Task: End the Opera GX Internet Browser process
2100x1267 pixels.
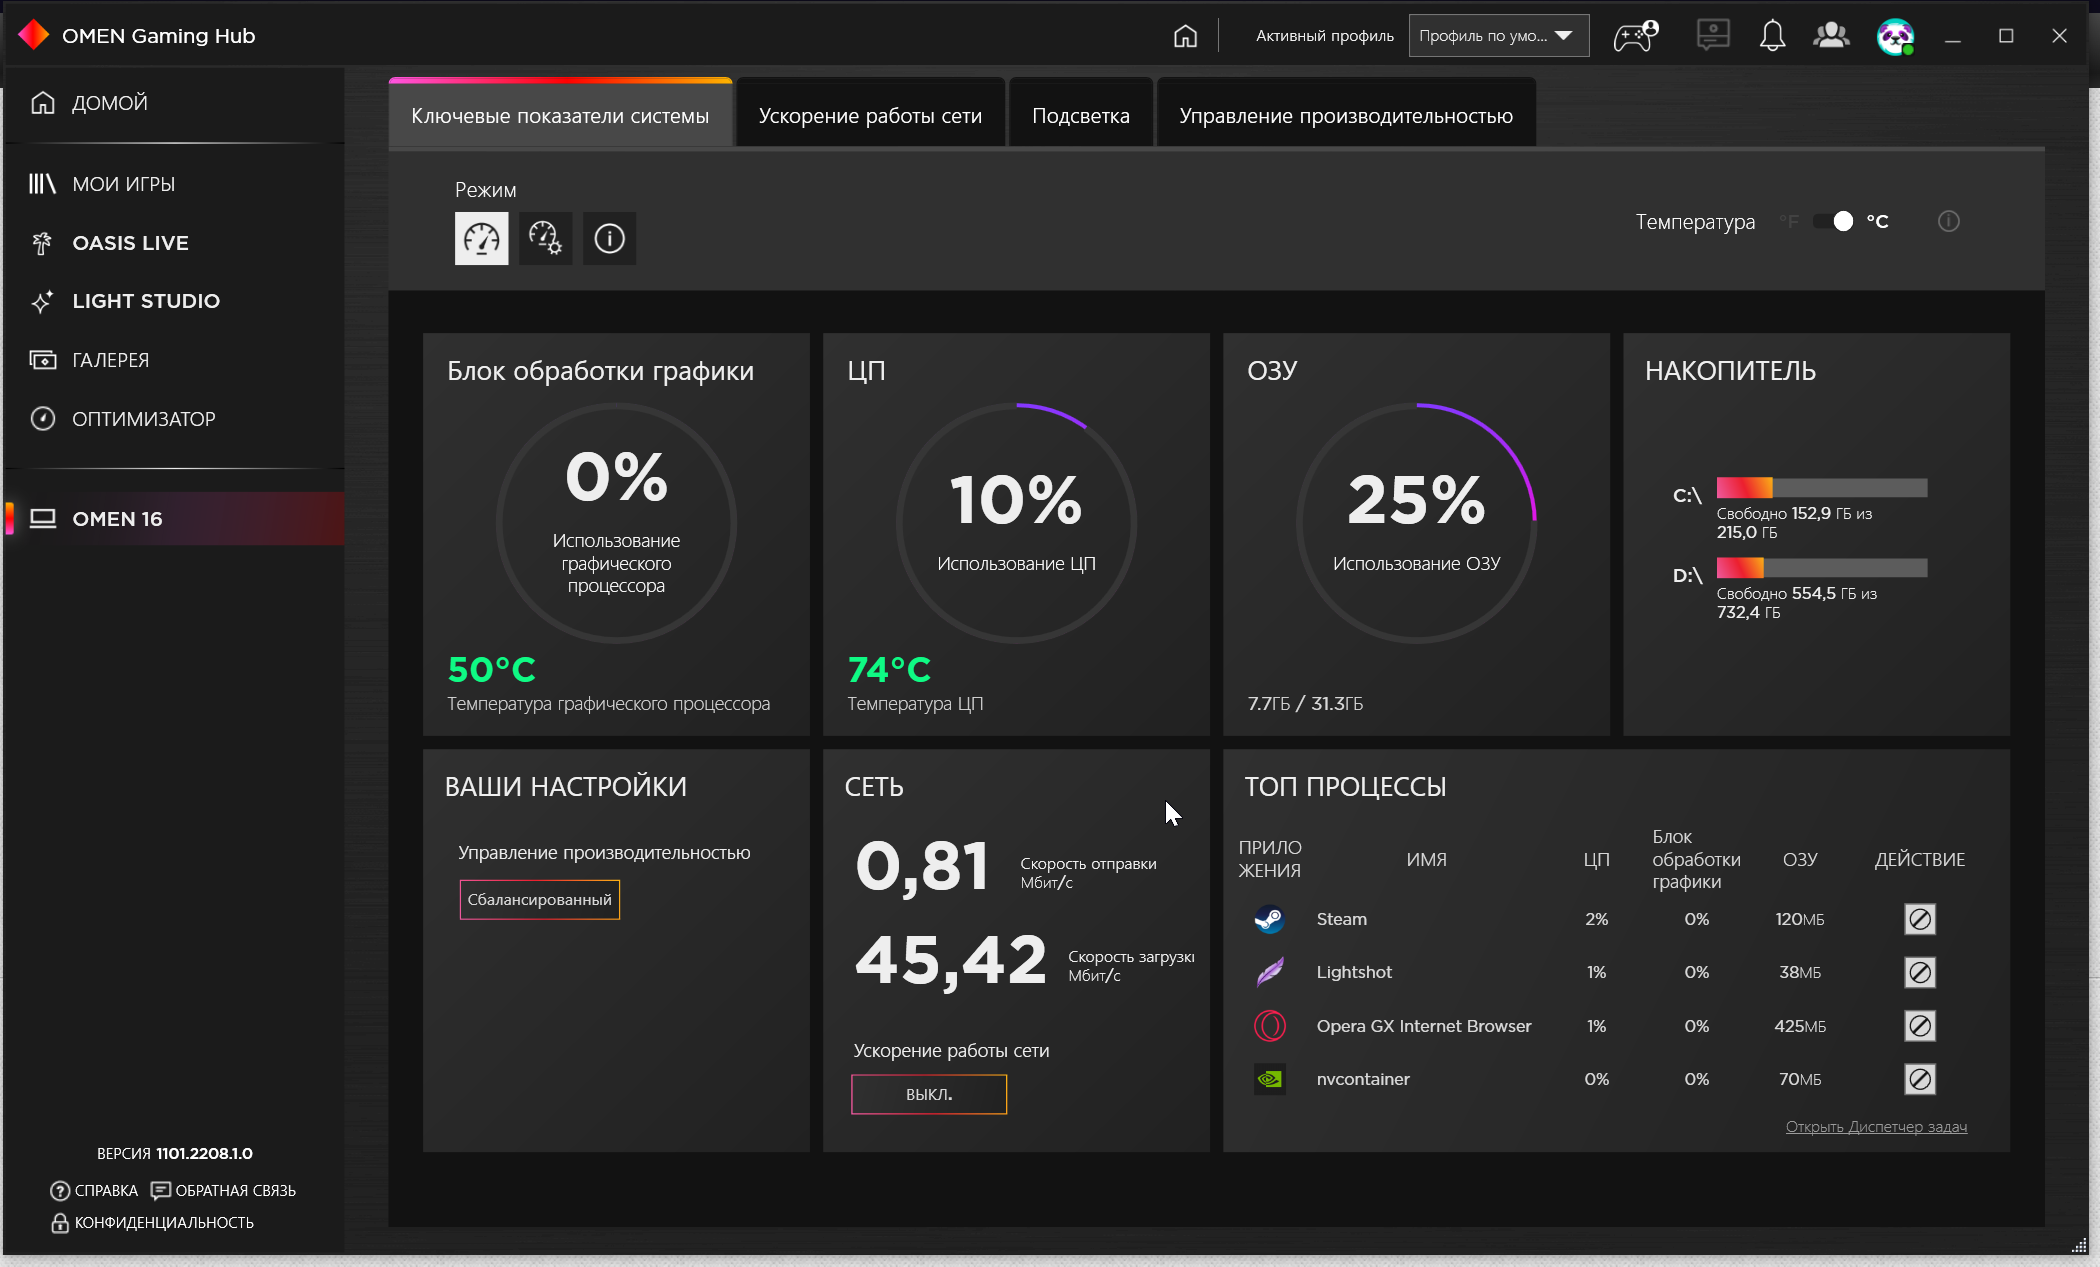Action: click(1919, 1026)
